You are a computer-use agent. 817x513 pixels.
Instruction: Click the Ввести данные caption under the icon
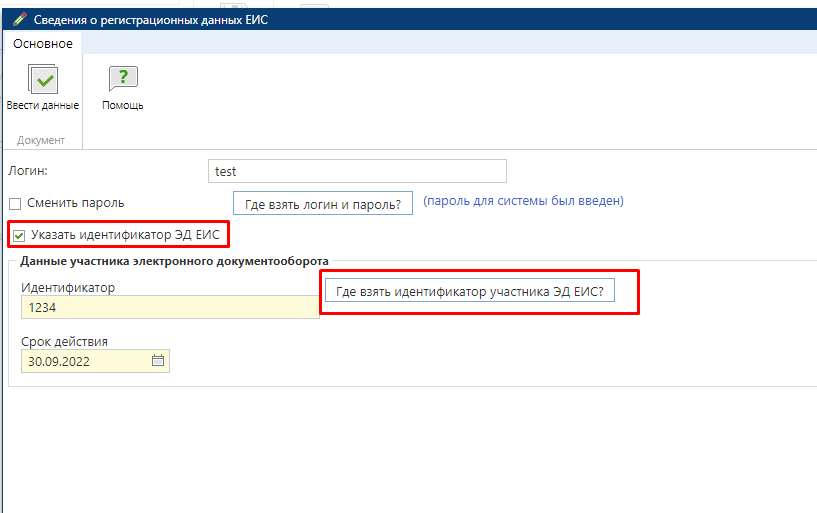[43, 105]
